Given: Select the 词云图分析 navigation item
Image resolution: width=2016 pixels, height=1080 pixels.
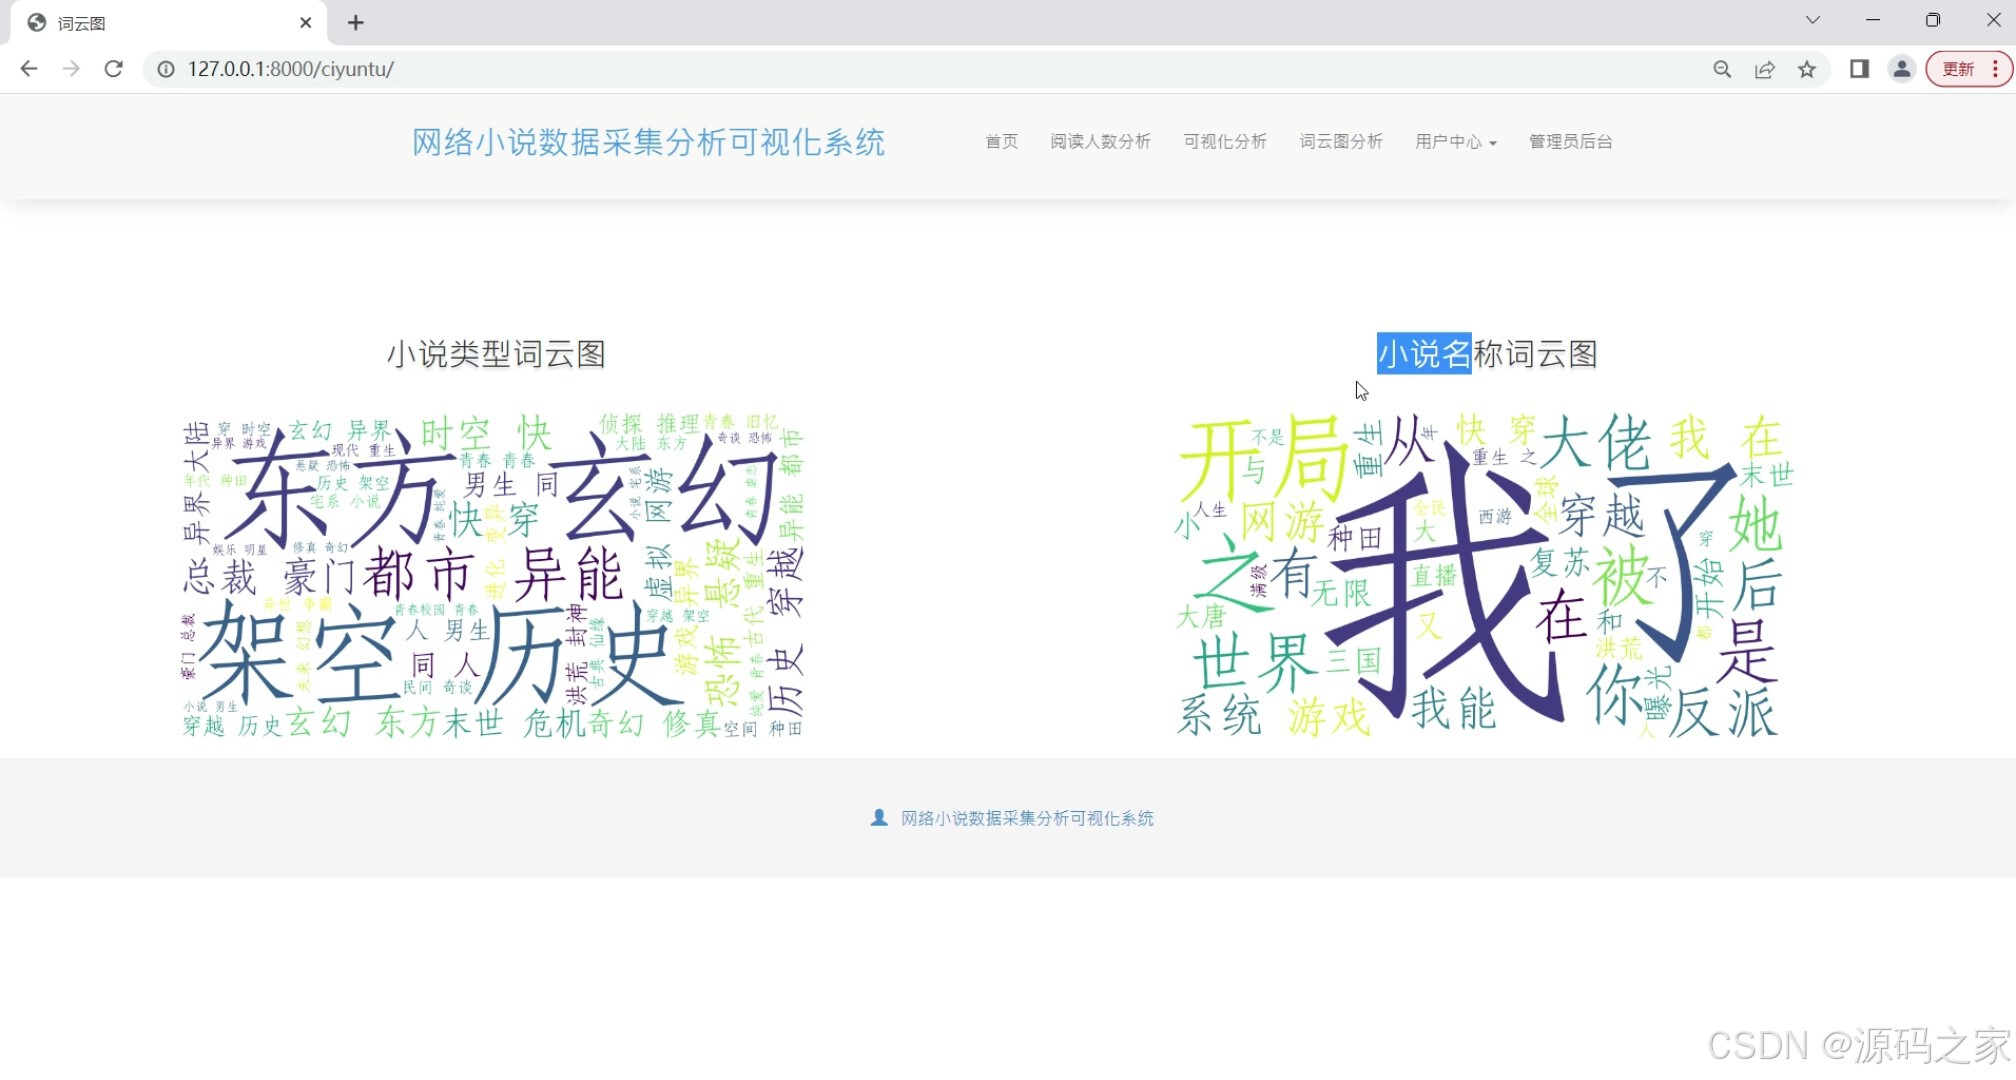Looking at the screenshot, I should pyautogui.click(x=1340, y=142).
